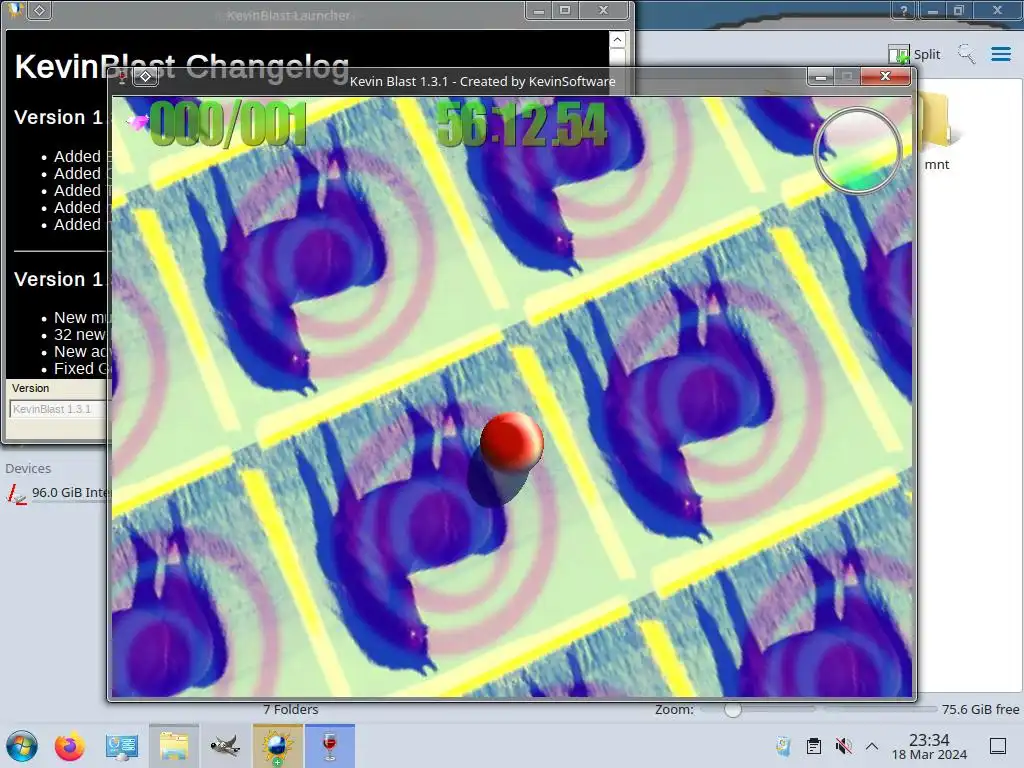Close the Kevin Blast 1.3.1 game window
This screenshot has width=1024, height=768.
(x=886, y=76)
